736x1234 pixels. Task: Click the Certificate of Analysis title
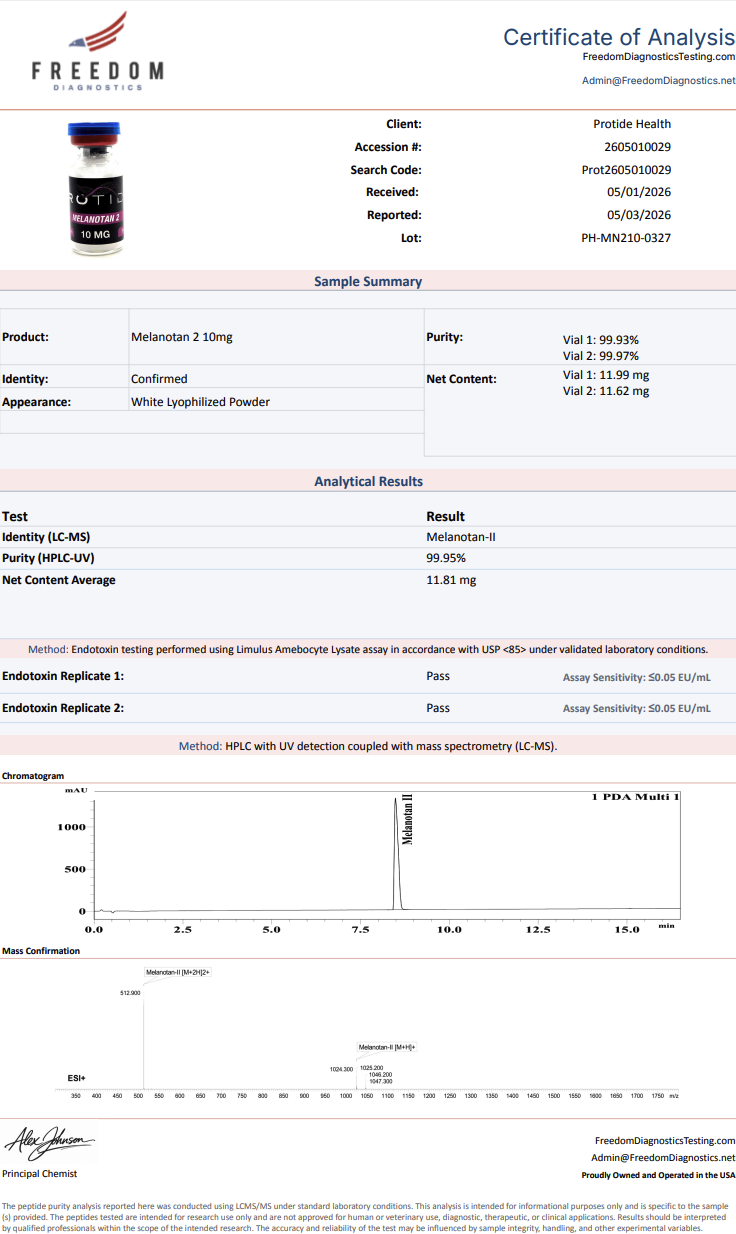pos(619,37)
